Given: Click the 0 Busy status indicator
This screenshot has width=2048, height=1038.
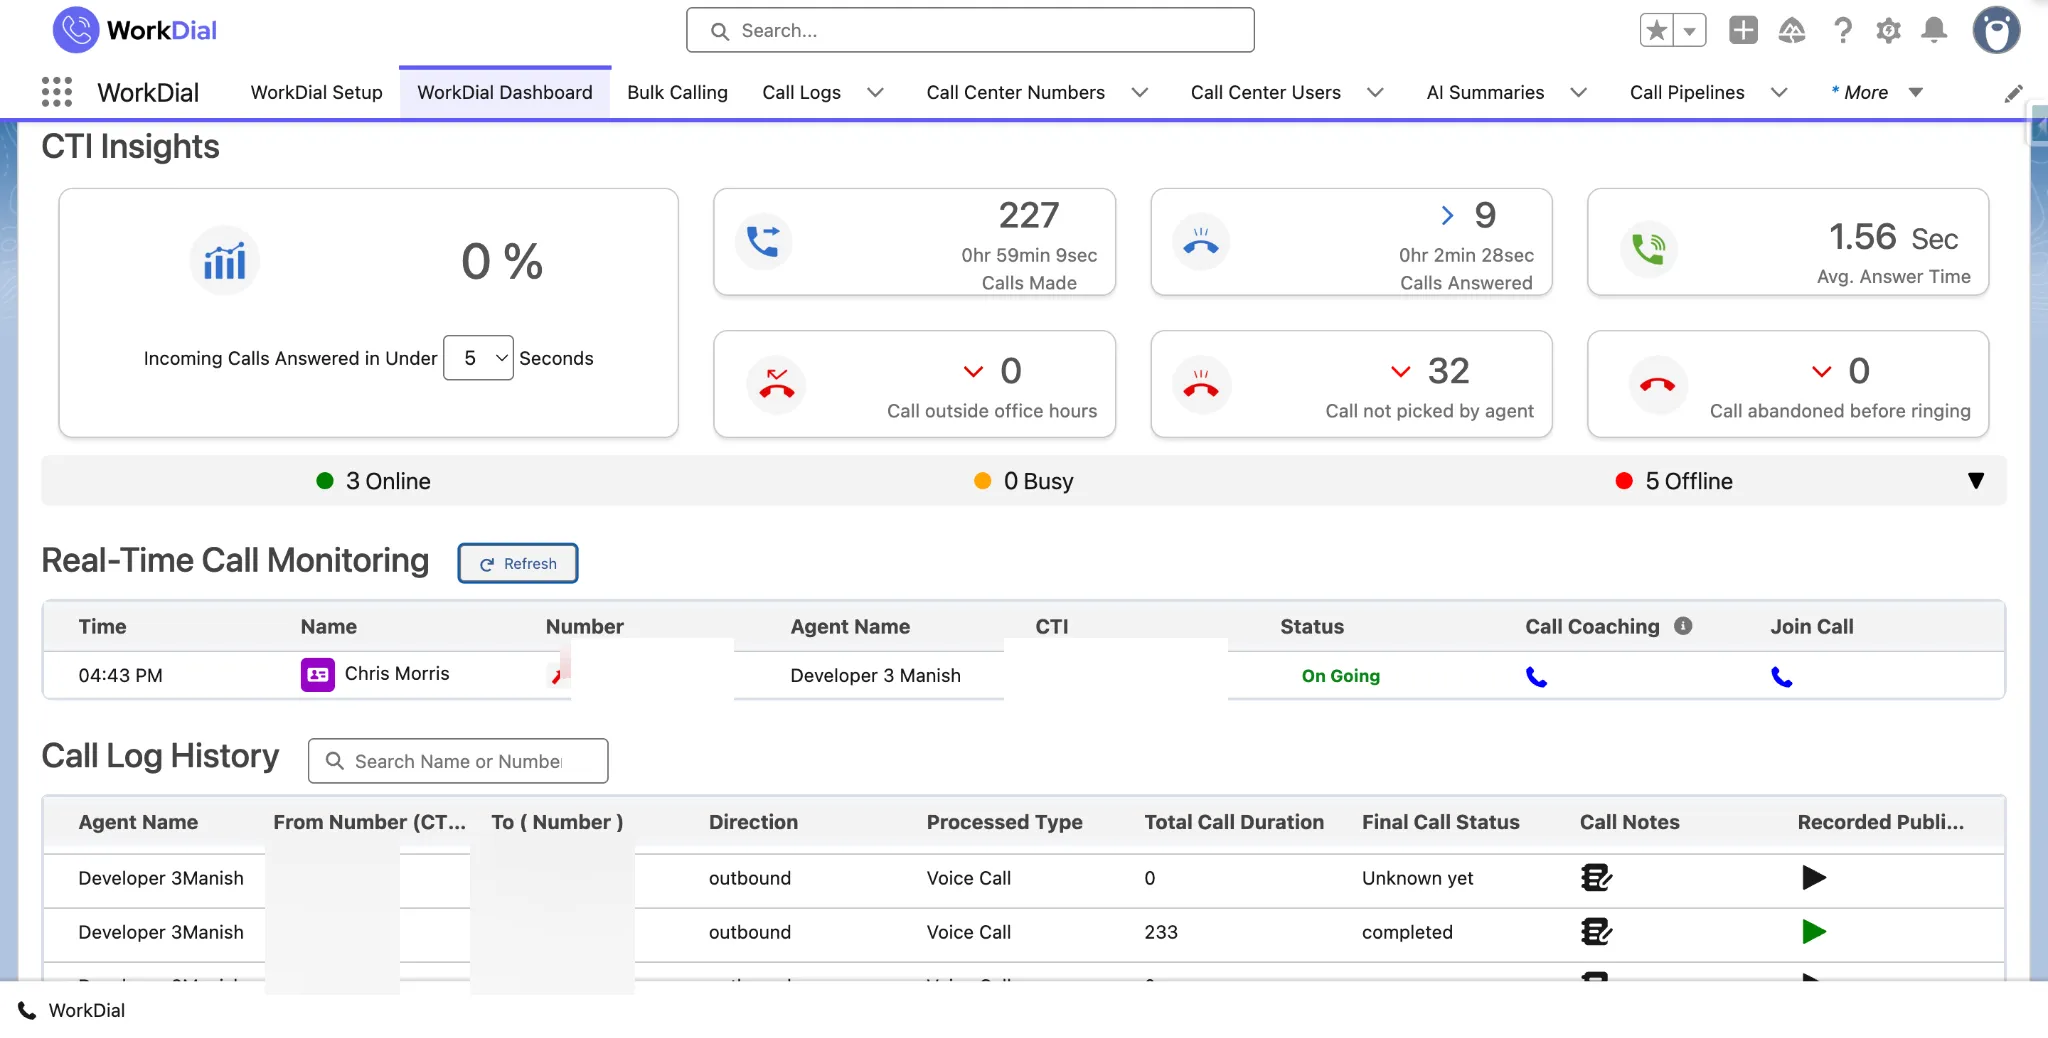Looking at the screenshot, I should click(x=1023, y=481).
